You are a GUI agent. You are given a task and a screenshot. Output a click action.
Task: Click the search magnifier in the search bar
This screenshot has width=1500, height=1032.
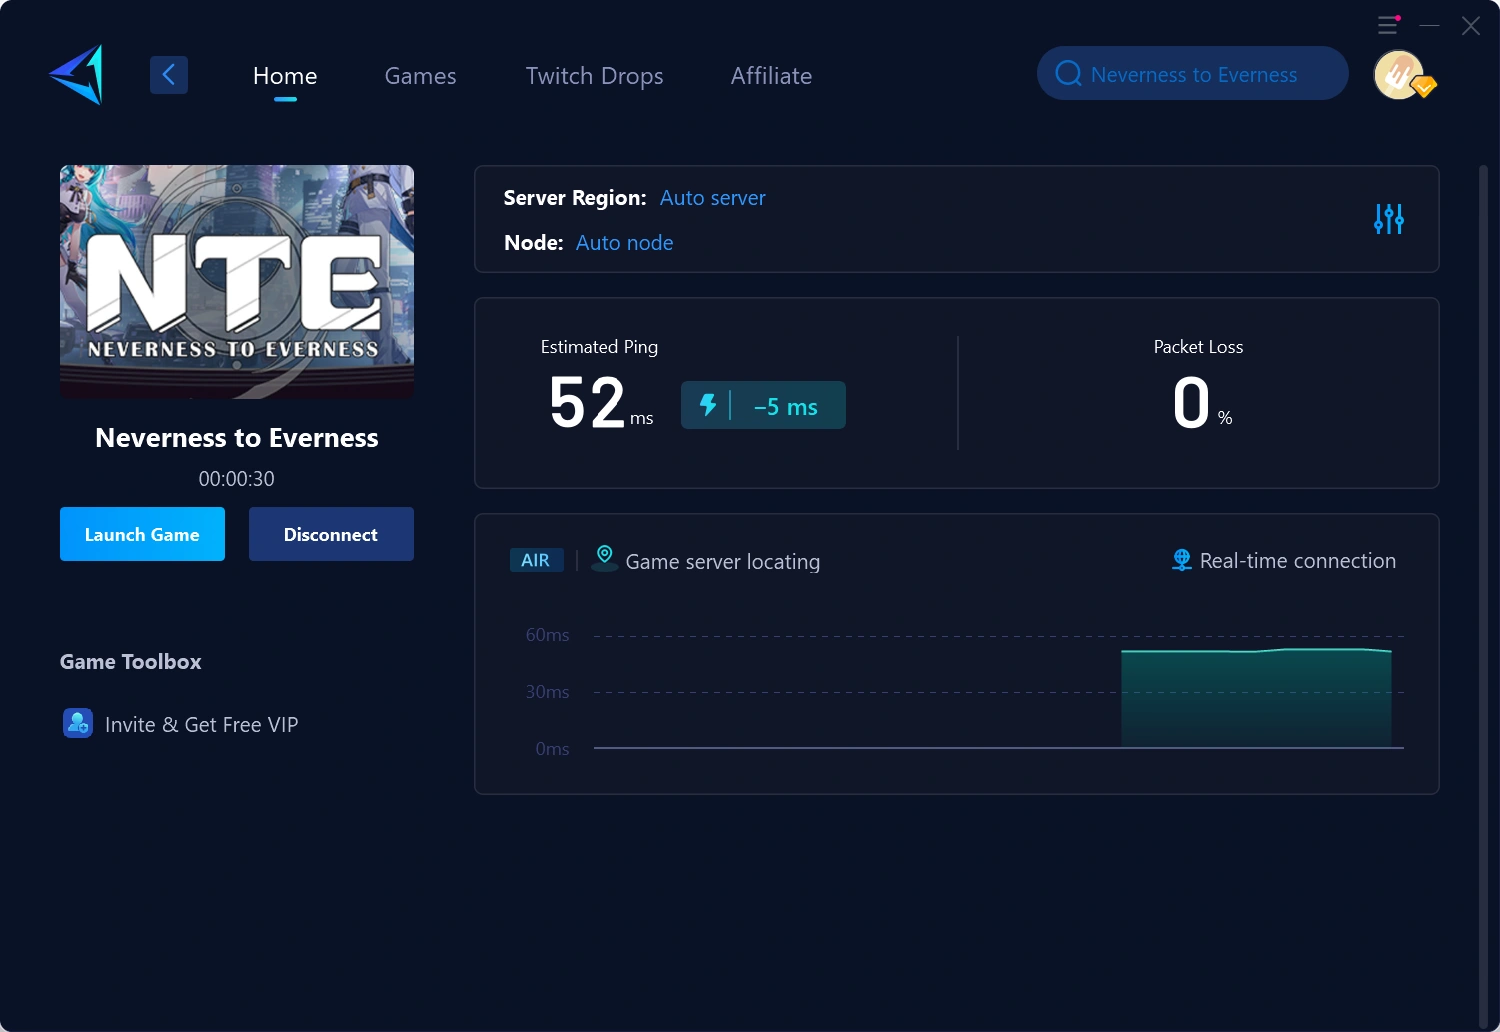click(x=1068, y=73)
